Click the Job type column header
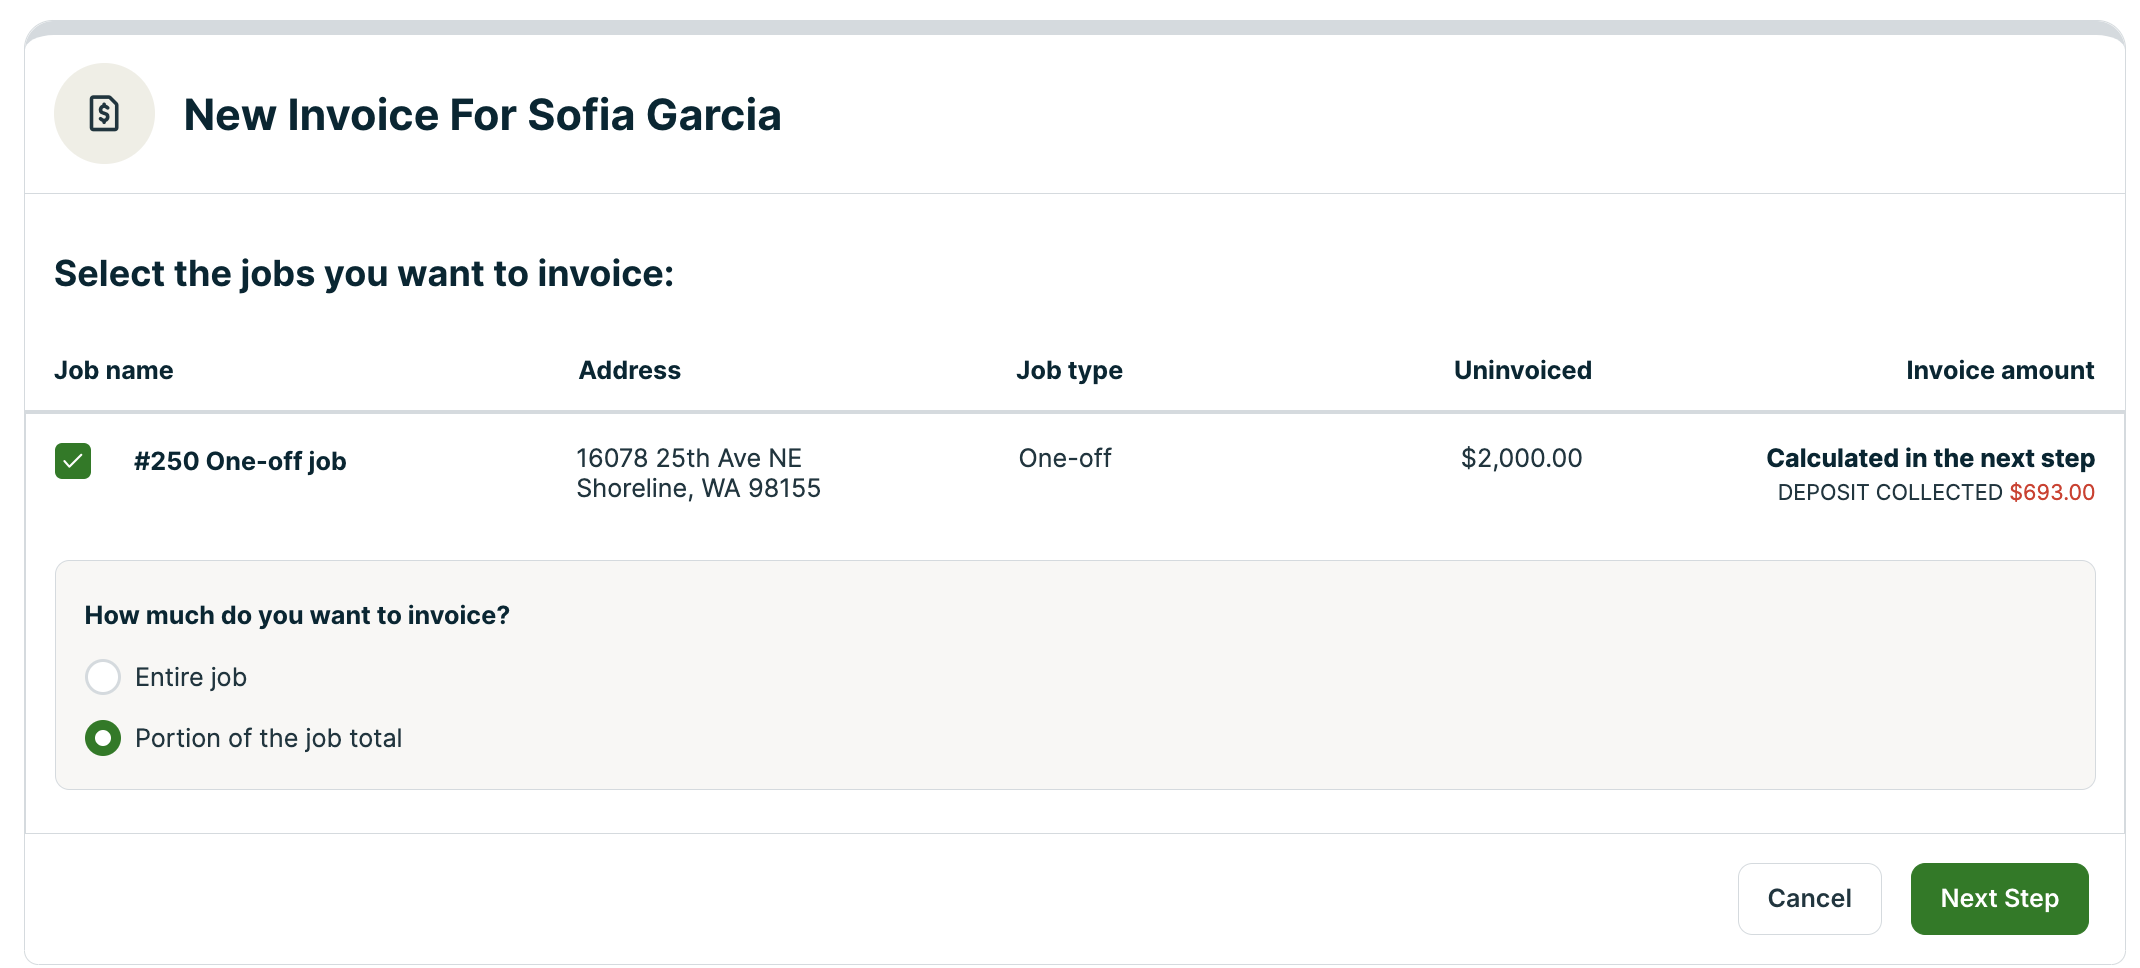Image resolution: width=2140 pixels, height=968 pixels. point(1069,370)
